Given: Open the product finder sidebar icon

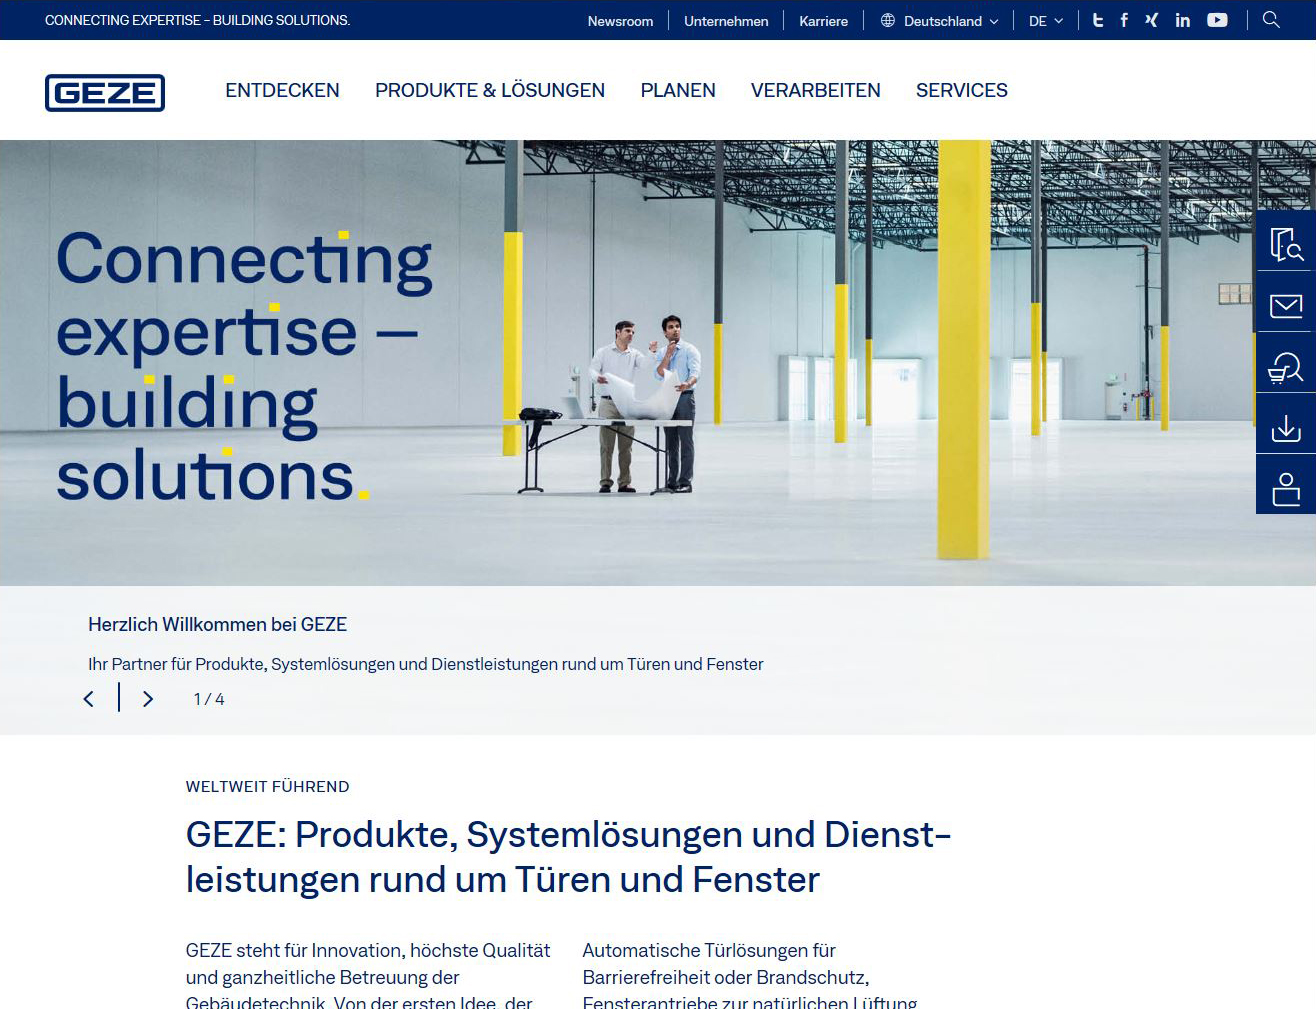Looking at the screenshot, I should [1286, 241].
